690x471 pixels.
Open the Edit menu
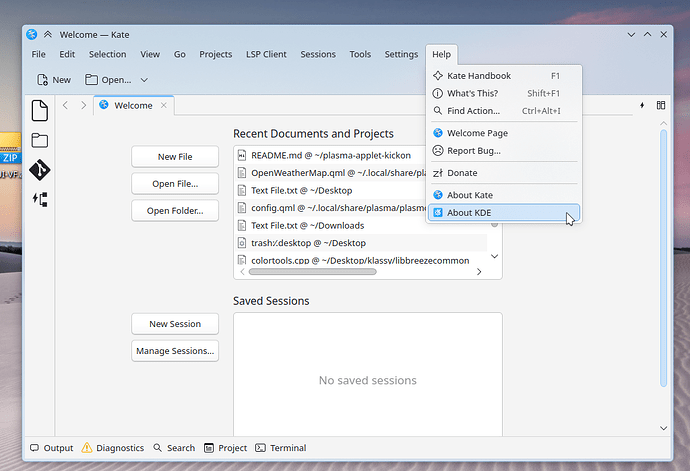click(x=67, y=54)
